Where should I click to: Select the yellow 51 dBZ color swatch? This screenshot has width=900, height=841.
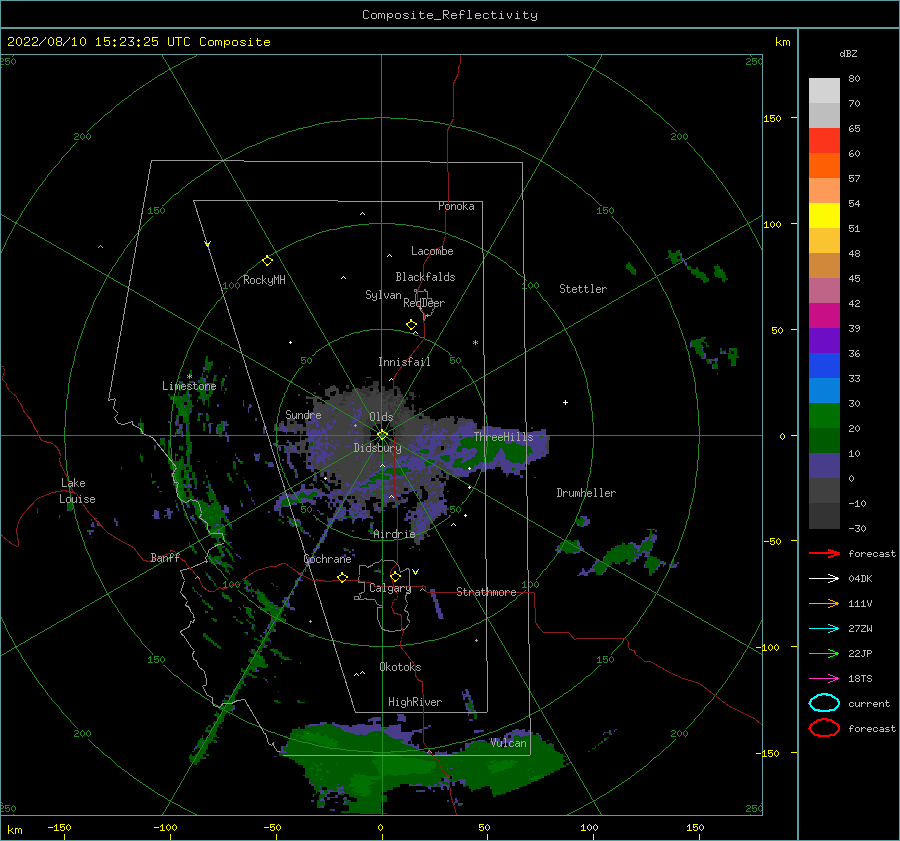tap(824, 216)
